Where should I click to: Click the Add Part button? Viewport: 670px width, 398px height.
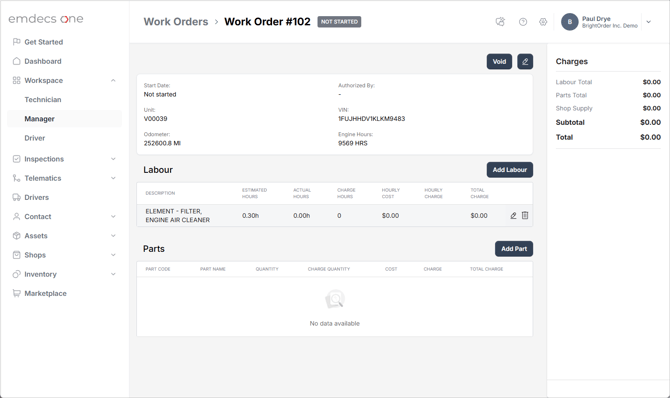[514, 249]
